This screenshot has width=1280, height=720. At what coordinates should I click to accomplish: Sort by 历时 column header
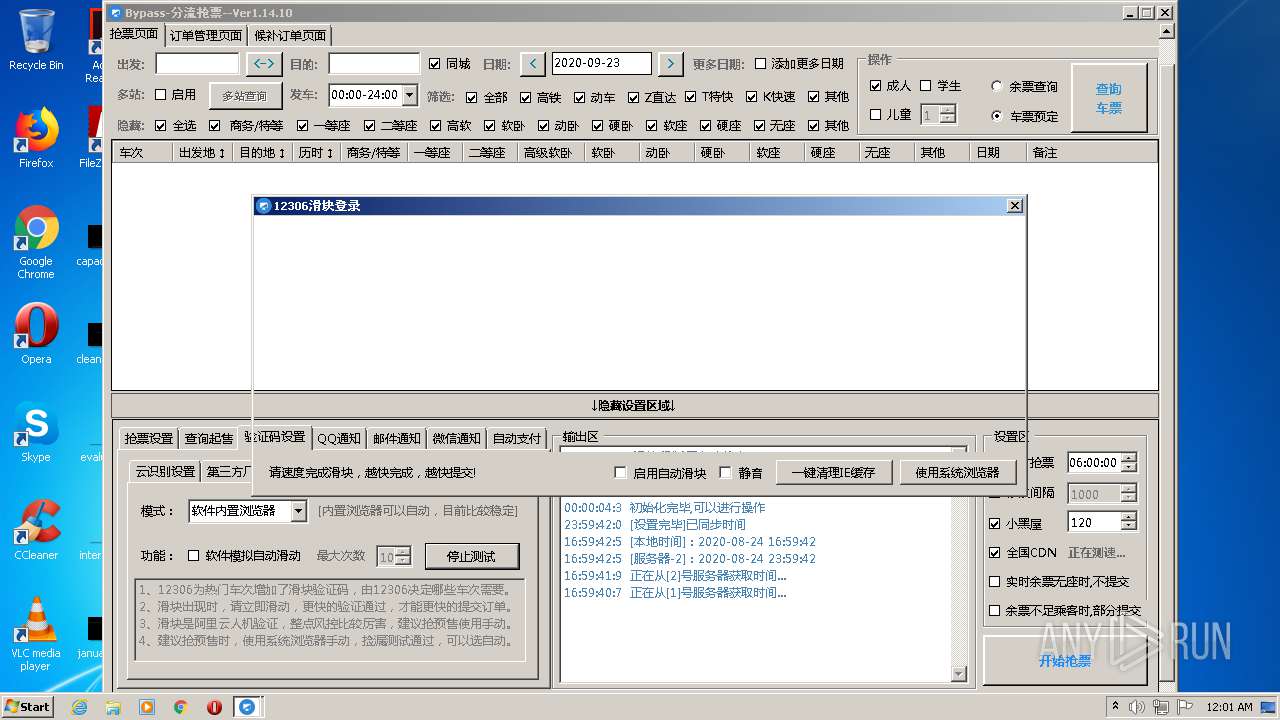coord(317,153)
